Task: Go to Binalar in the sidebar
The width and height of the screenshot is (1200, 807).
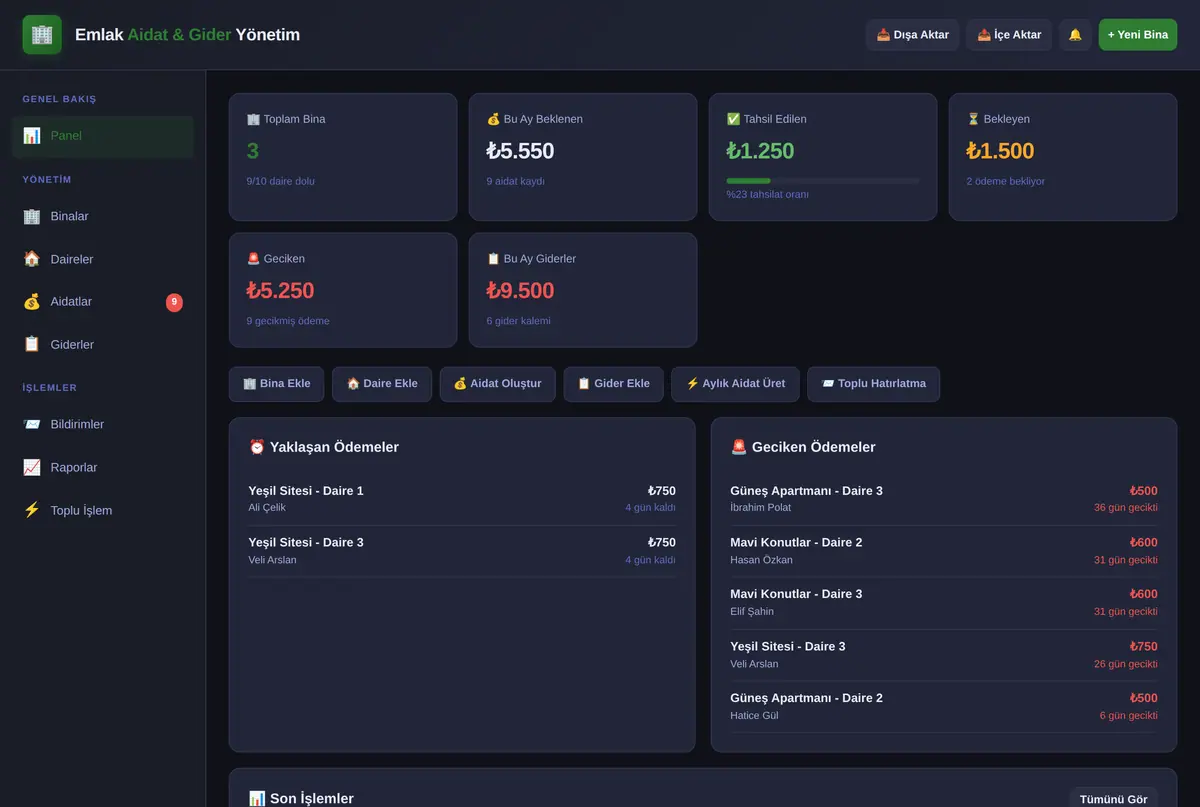Action: [x=103, y=216]
